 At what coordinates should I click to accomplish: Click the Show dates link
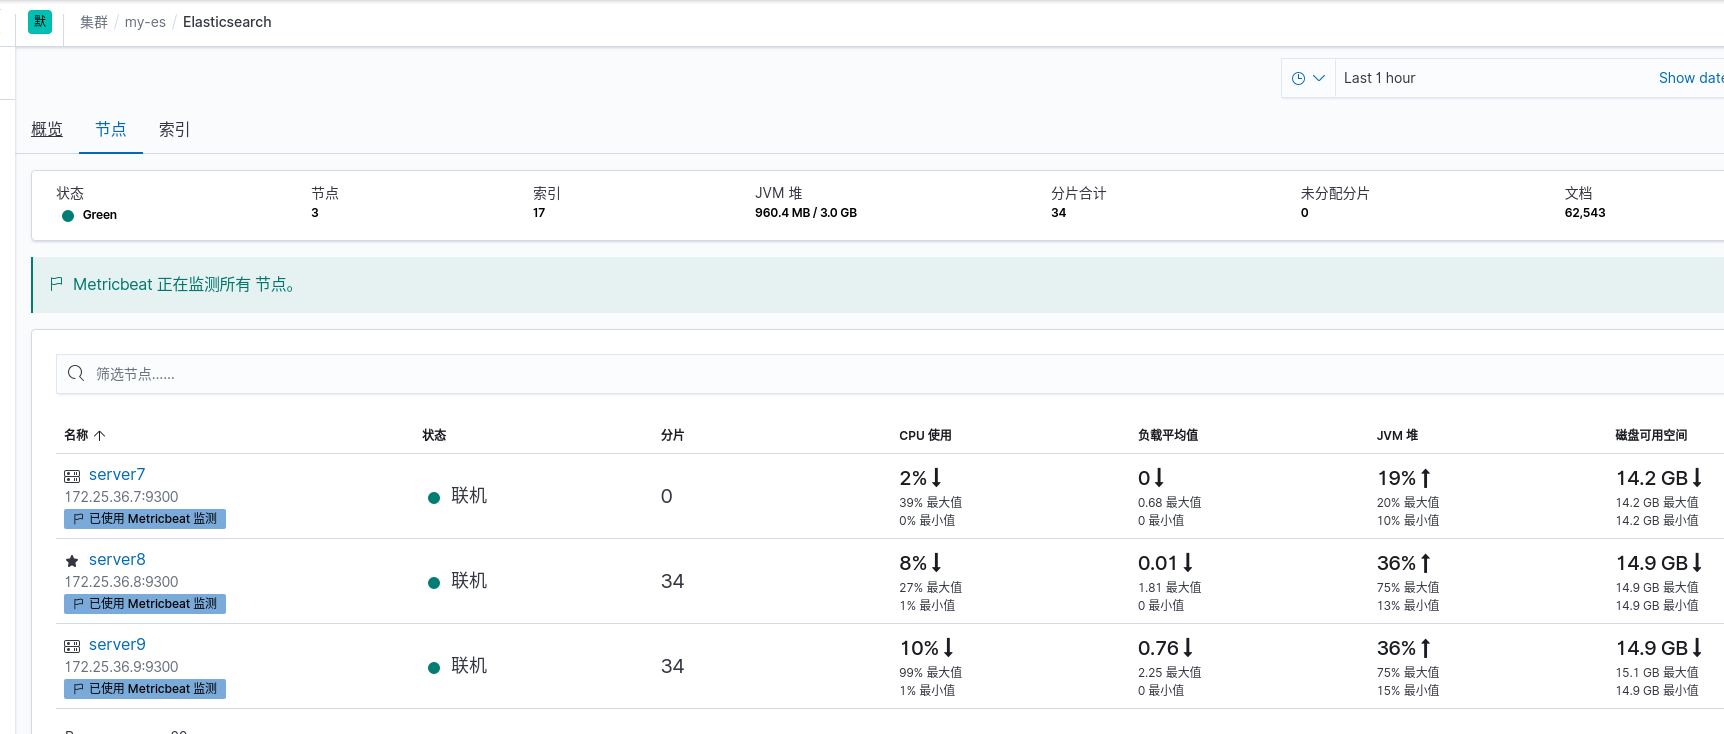[x=1691, y=78]
